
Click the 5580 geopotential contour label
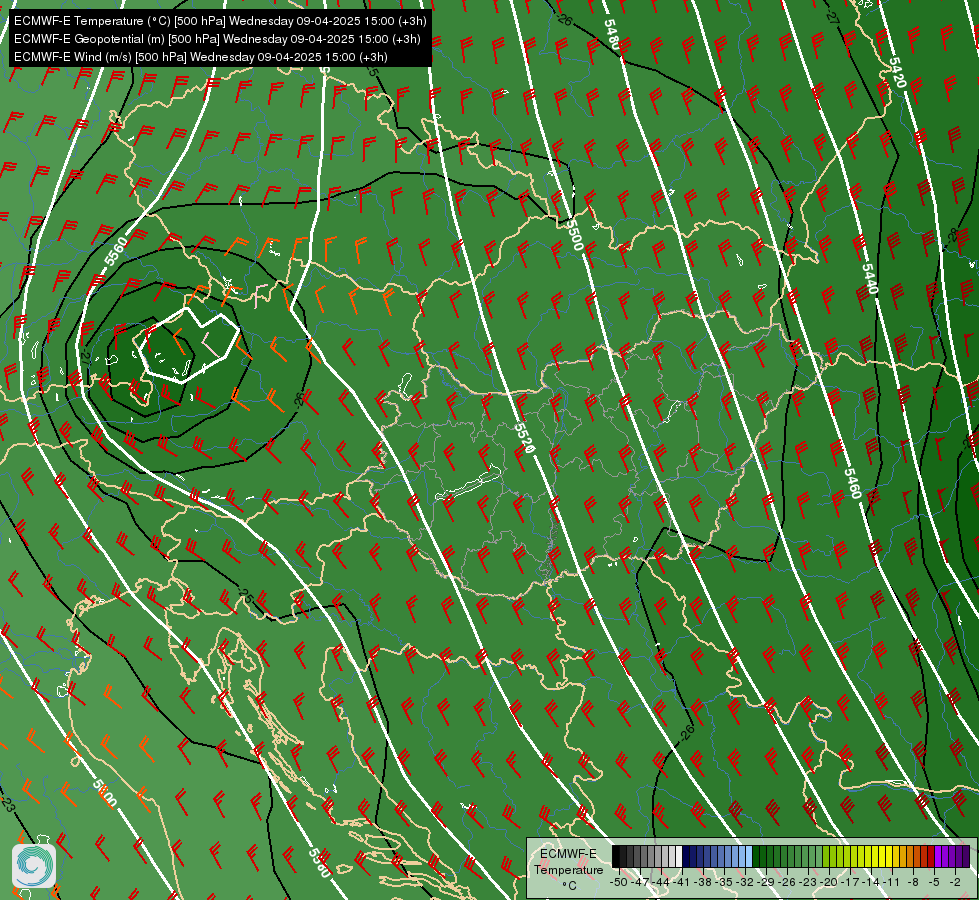point(318,863)
